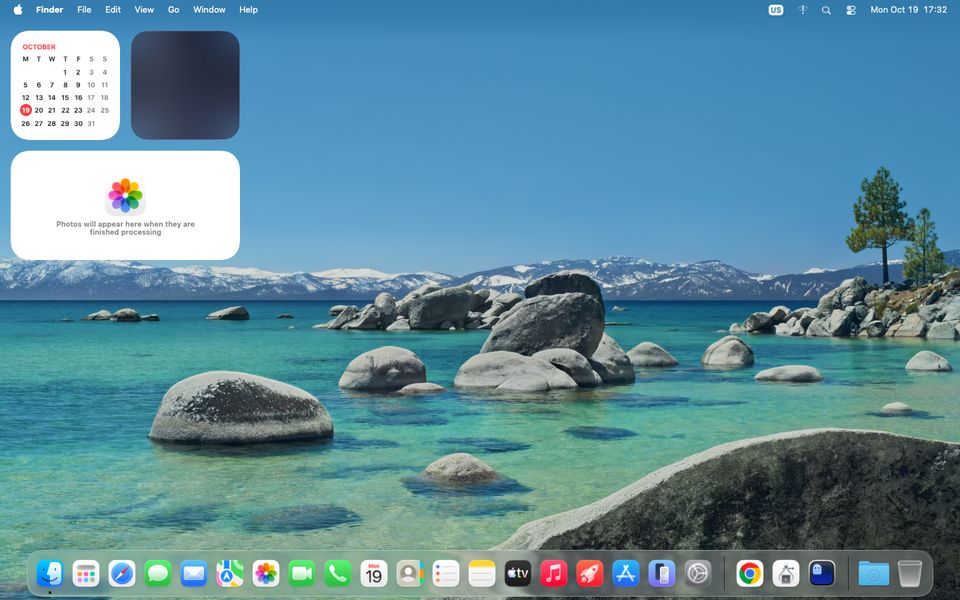960x600 pixels.
Task: Click the Photos icon in Photos widget
Action: [126, 196]
